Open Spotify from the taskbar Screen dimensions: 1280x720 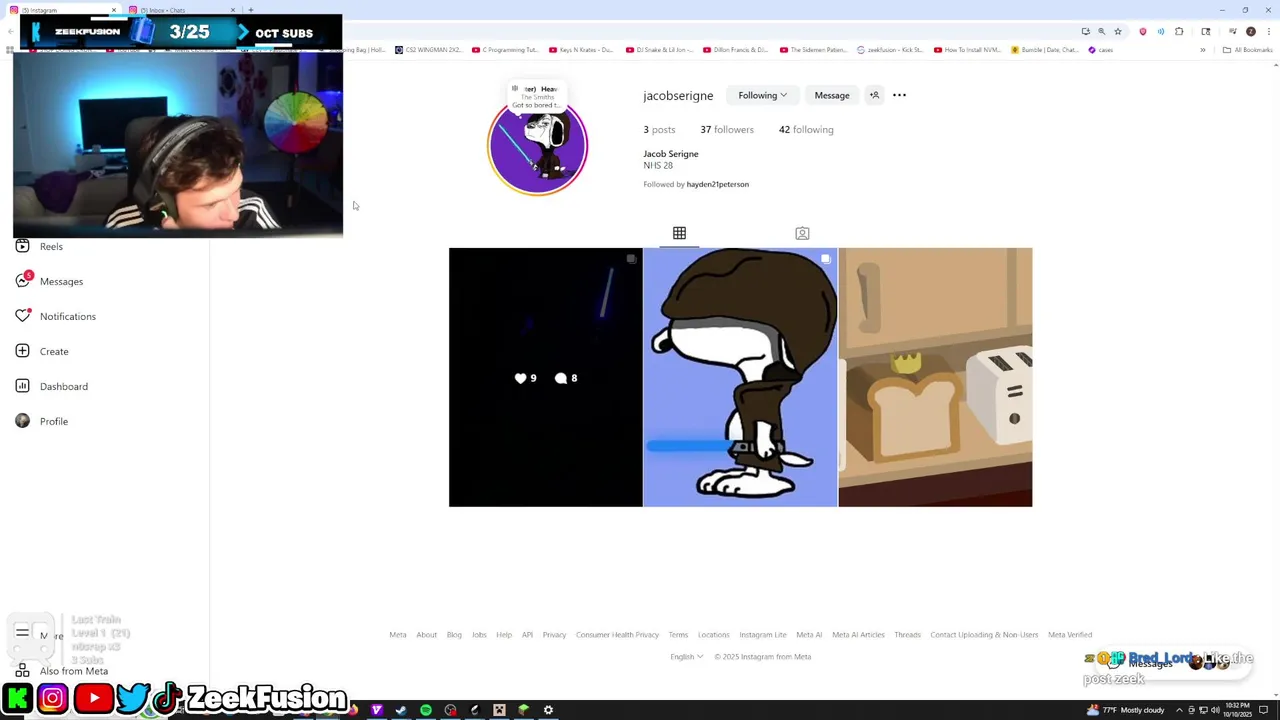pyautogui.click(x=426, y=710)
